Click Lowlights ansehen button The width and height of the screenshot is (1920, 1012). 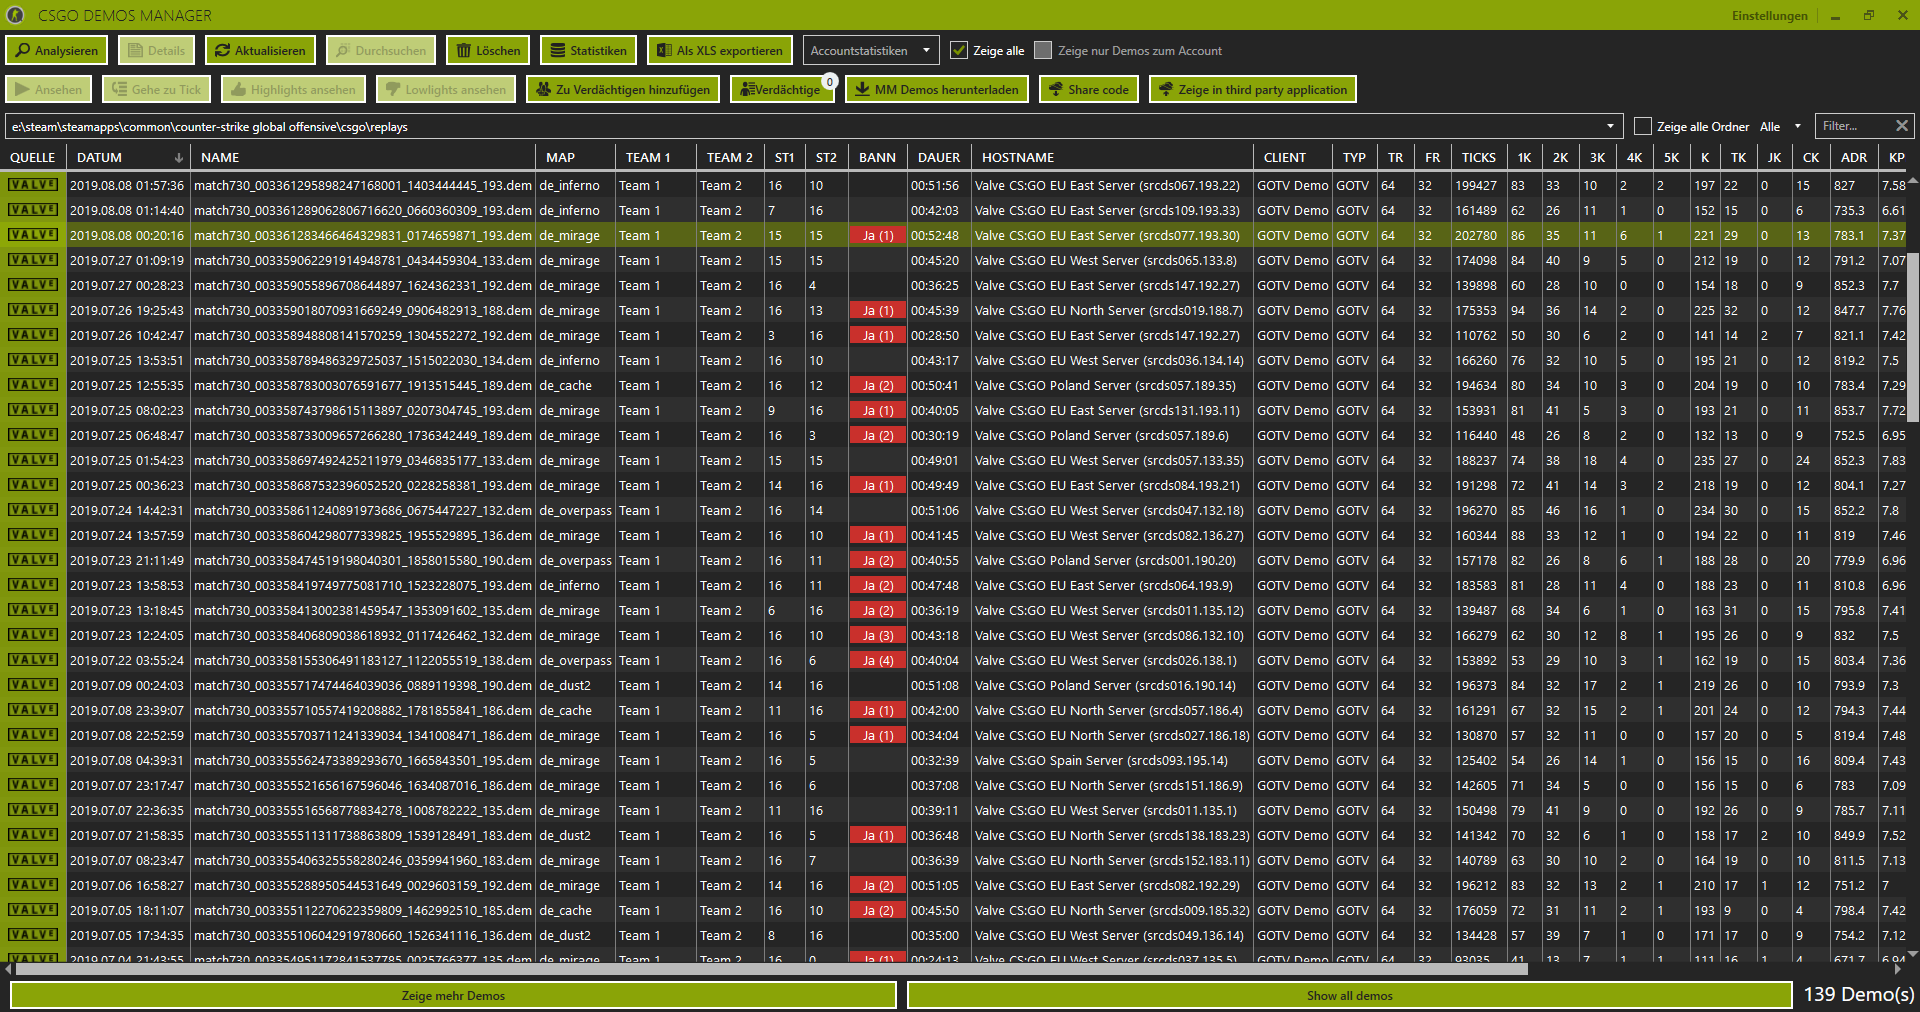(x=446, y=89)
